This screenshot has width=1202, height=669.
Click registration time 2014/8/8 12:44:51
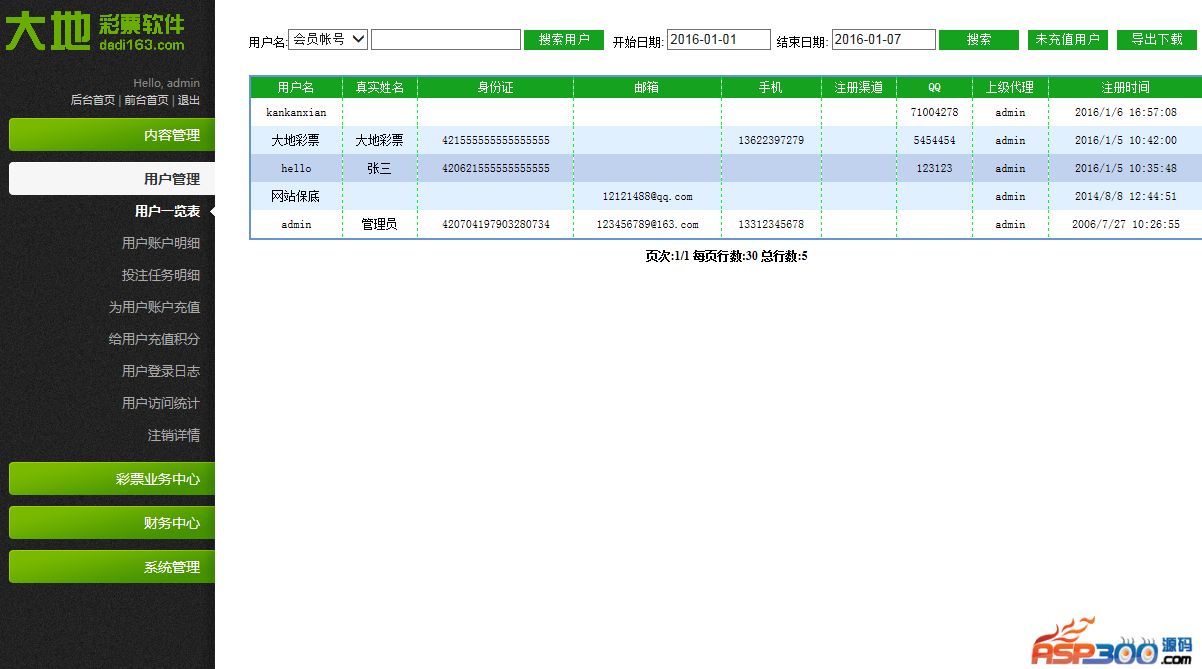coord(1126,197)
